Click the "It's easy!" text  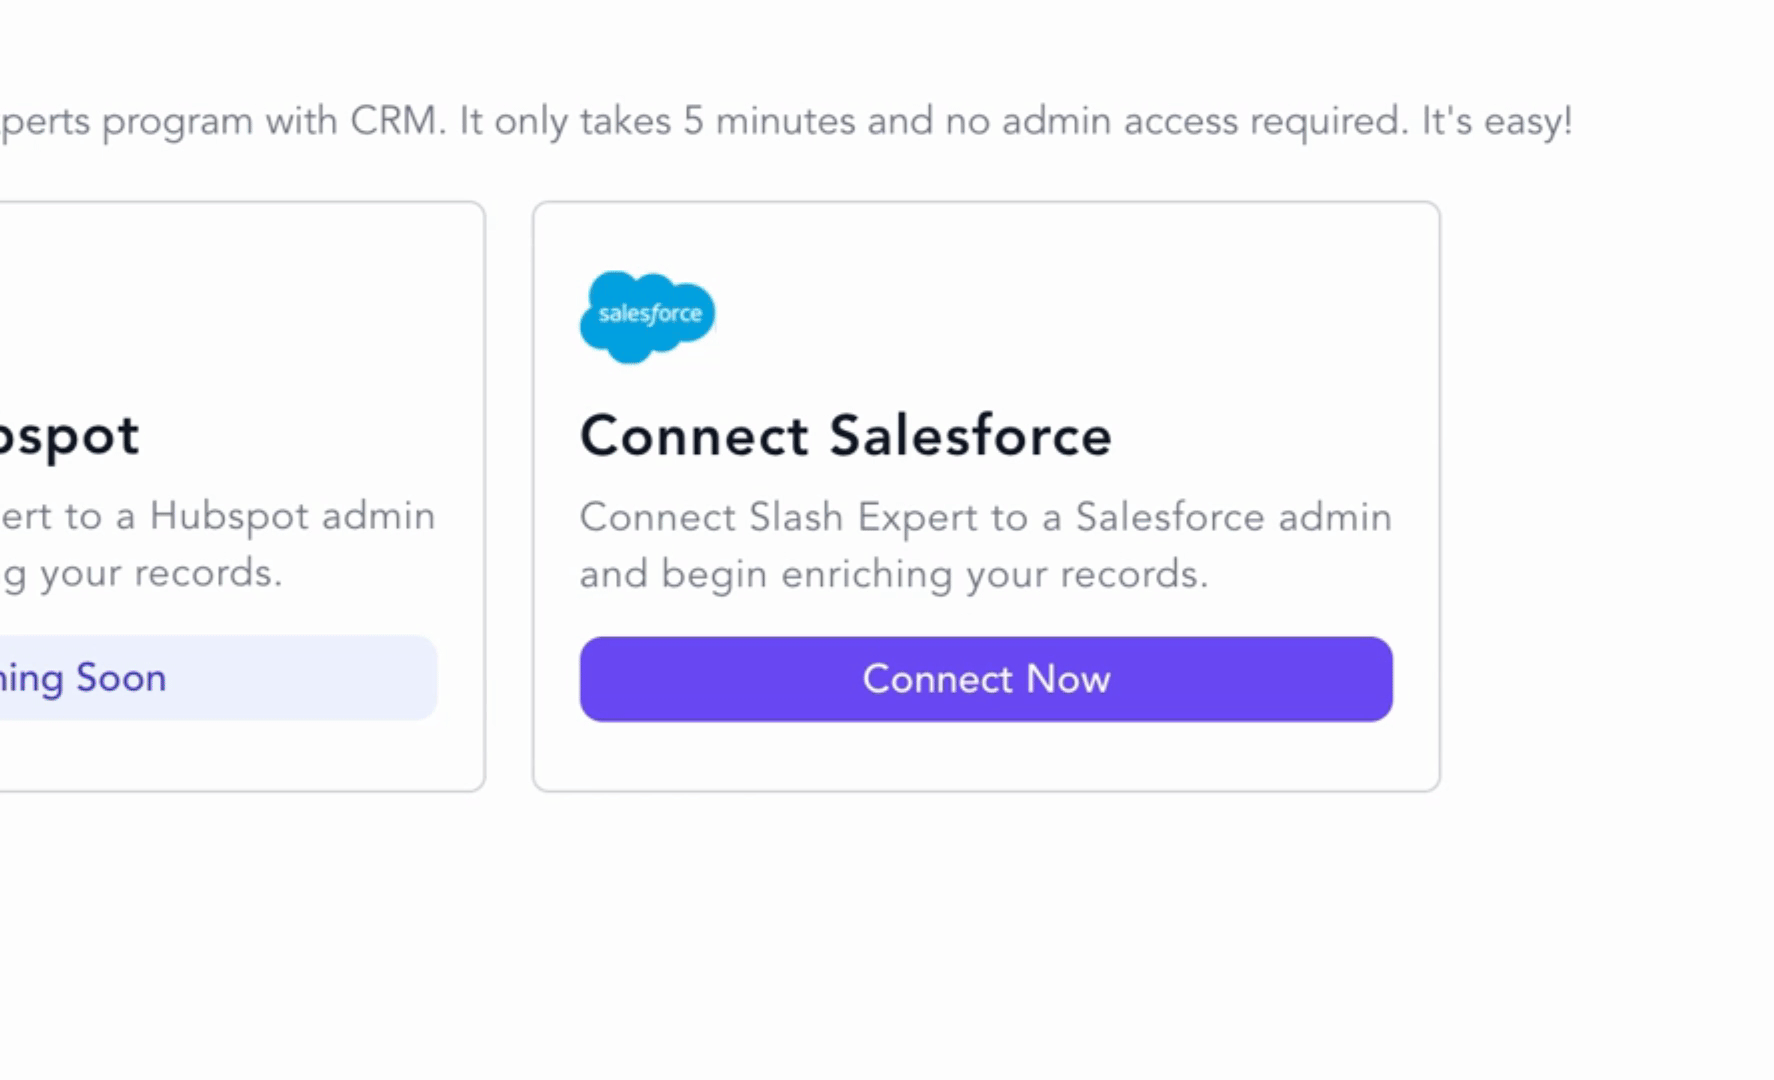tap(1497, 121)
